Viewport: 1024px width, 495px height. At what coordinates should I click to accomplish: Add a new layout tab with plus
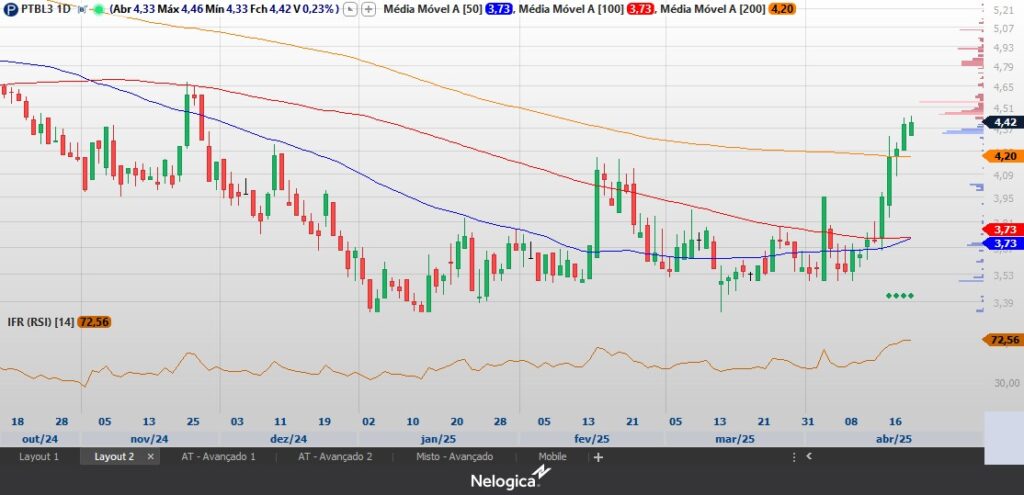(598, 457)
